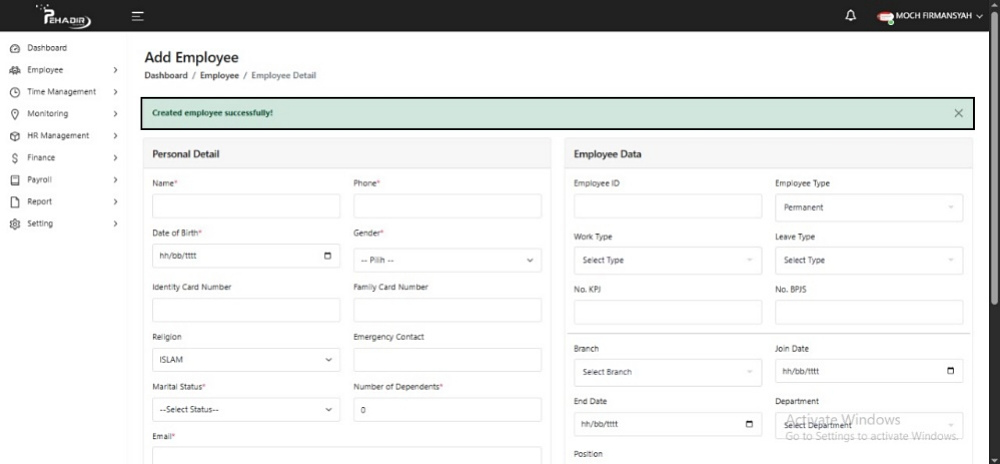This screenshot has width=1000, height=464.
Task: Expand the Monitoring chevron
Action: tap(115, 114)
